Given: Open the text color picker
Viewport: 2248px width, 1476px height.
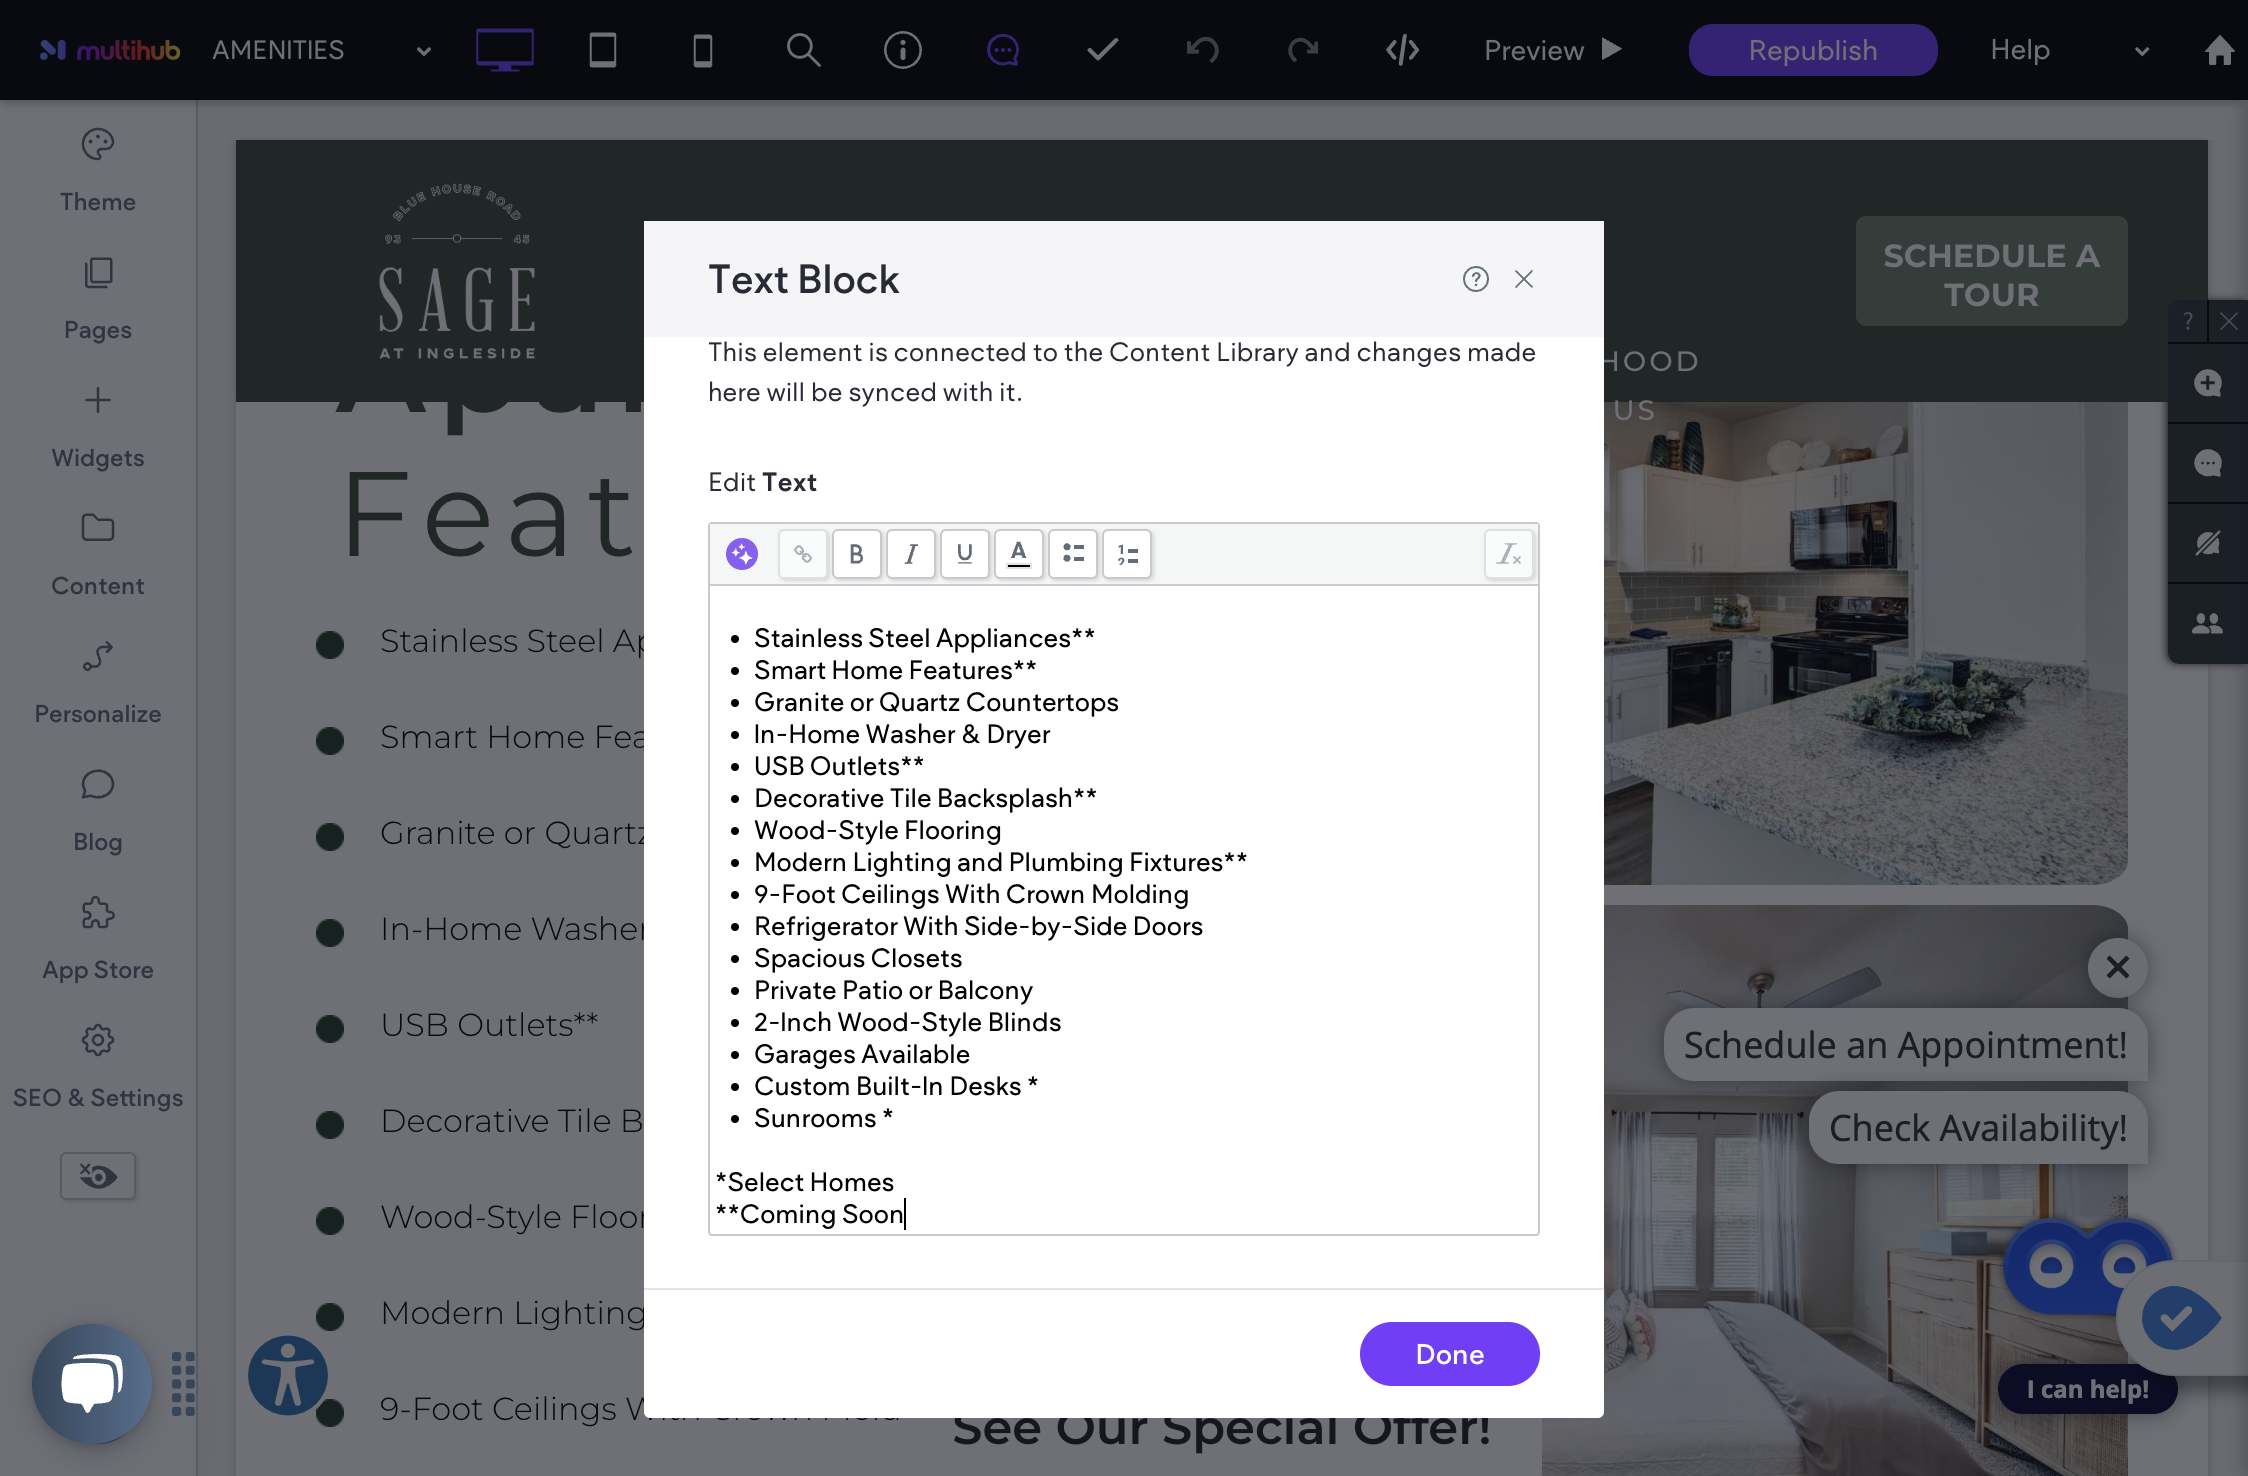Looking at the screenshot, I should click(1019, 553).
